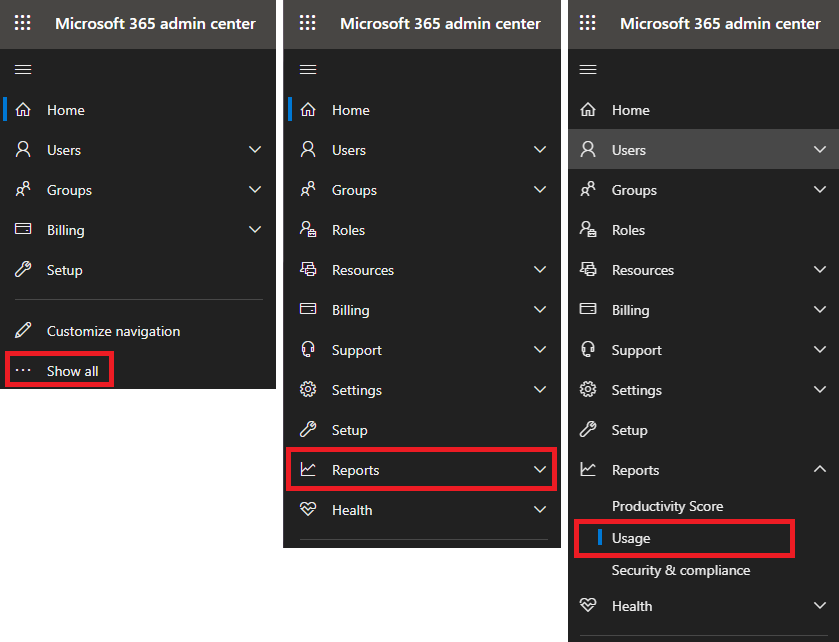The height and width of the screenshot is (642, 839).
Task: Open Security & compliance reports
Action: pos(681,570)
